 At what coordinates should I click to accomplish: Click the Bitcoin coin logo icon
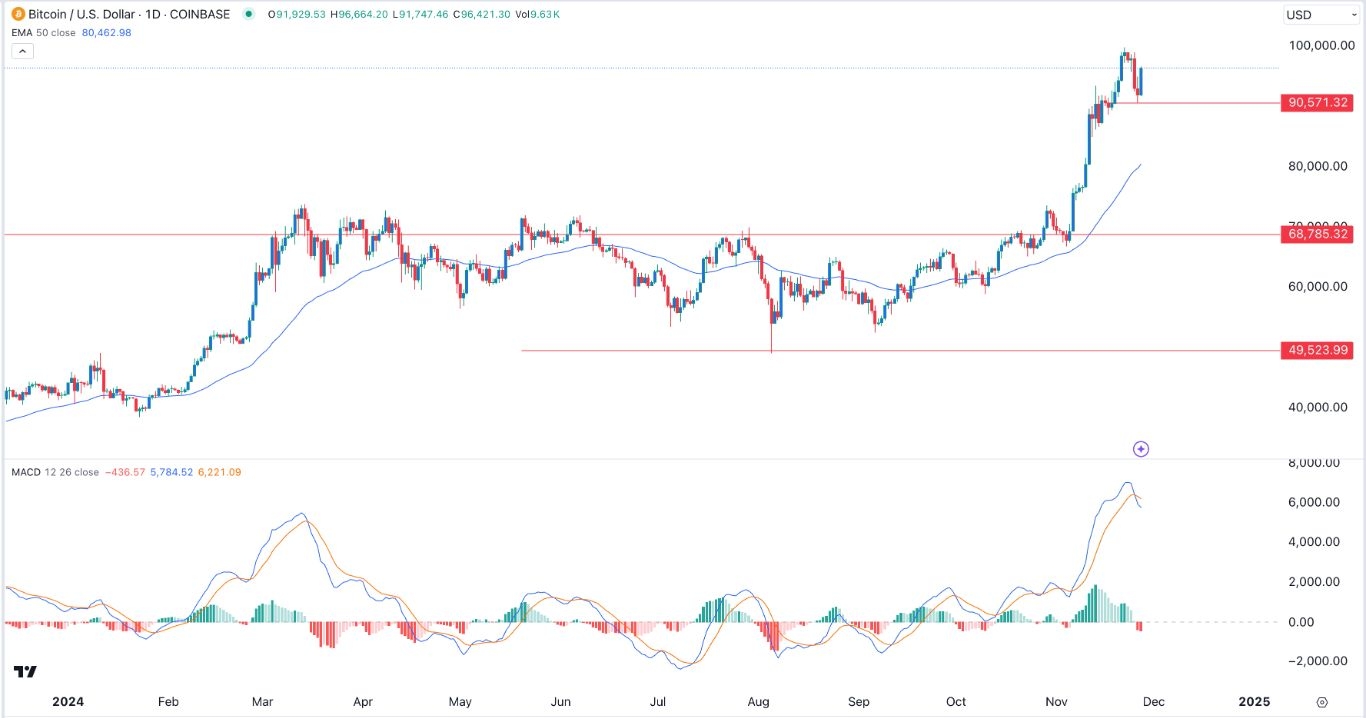pyautogui.click(x=19, y=15)
